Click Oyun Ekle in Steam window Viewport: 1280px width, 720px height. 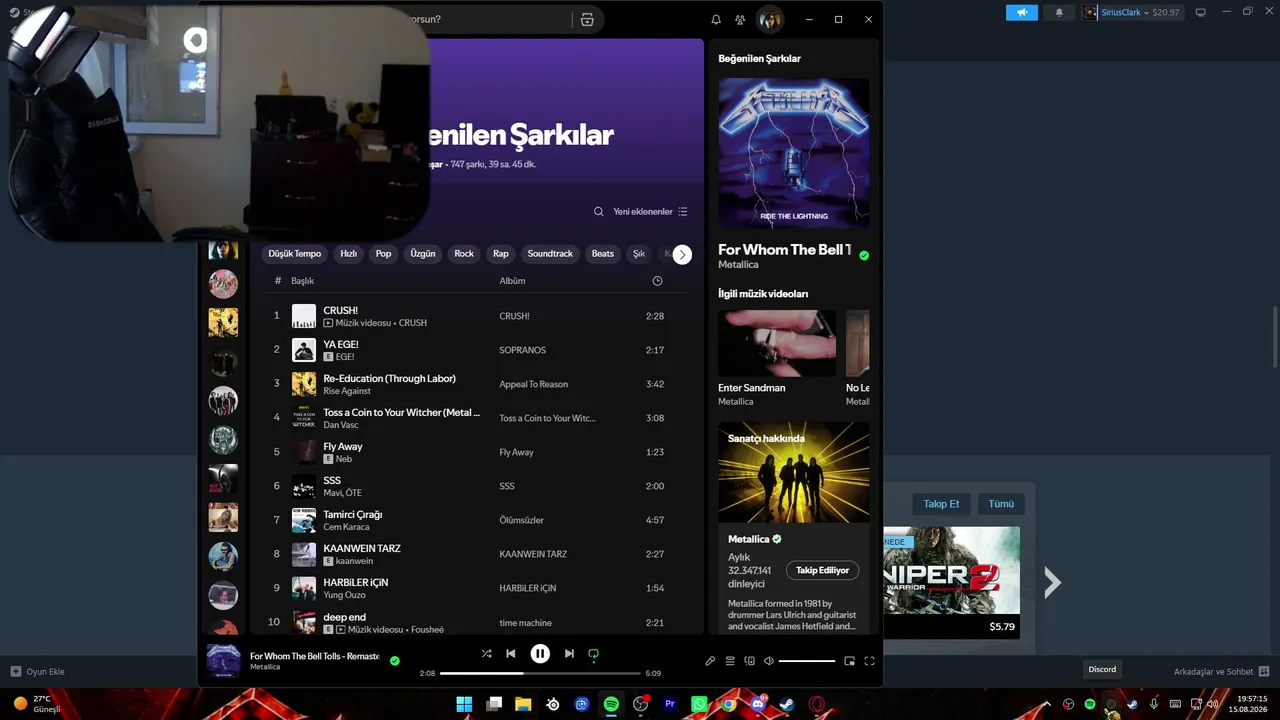[x=37, y=672]
